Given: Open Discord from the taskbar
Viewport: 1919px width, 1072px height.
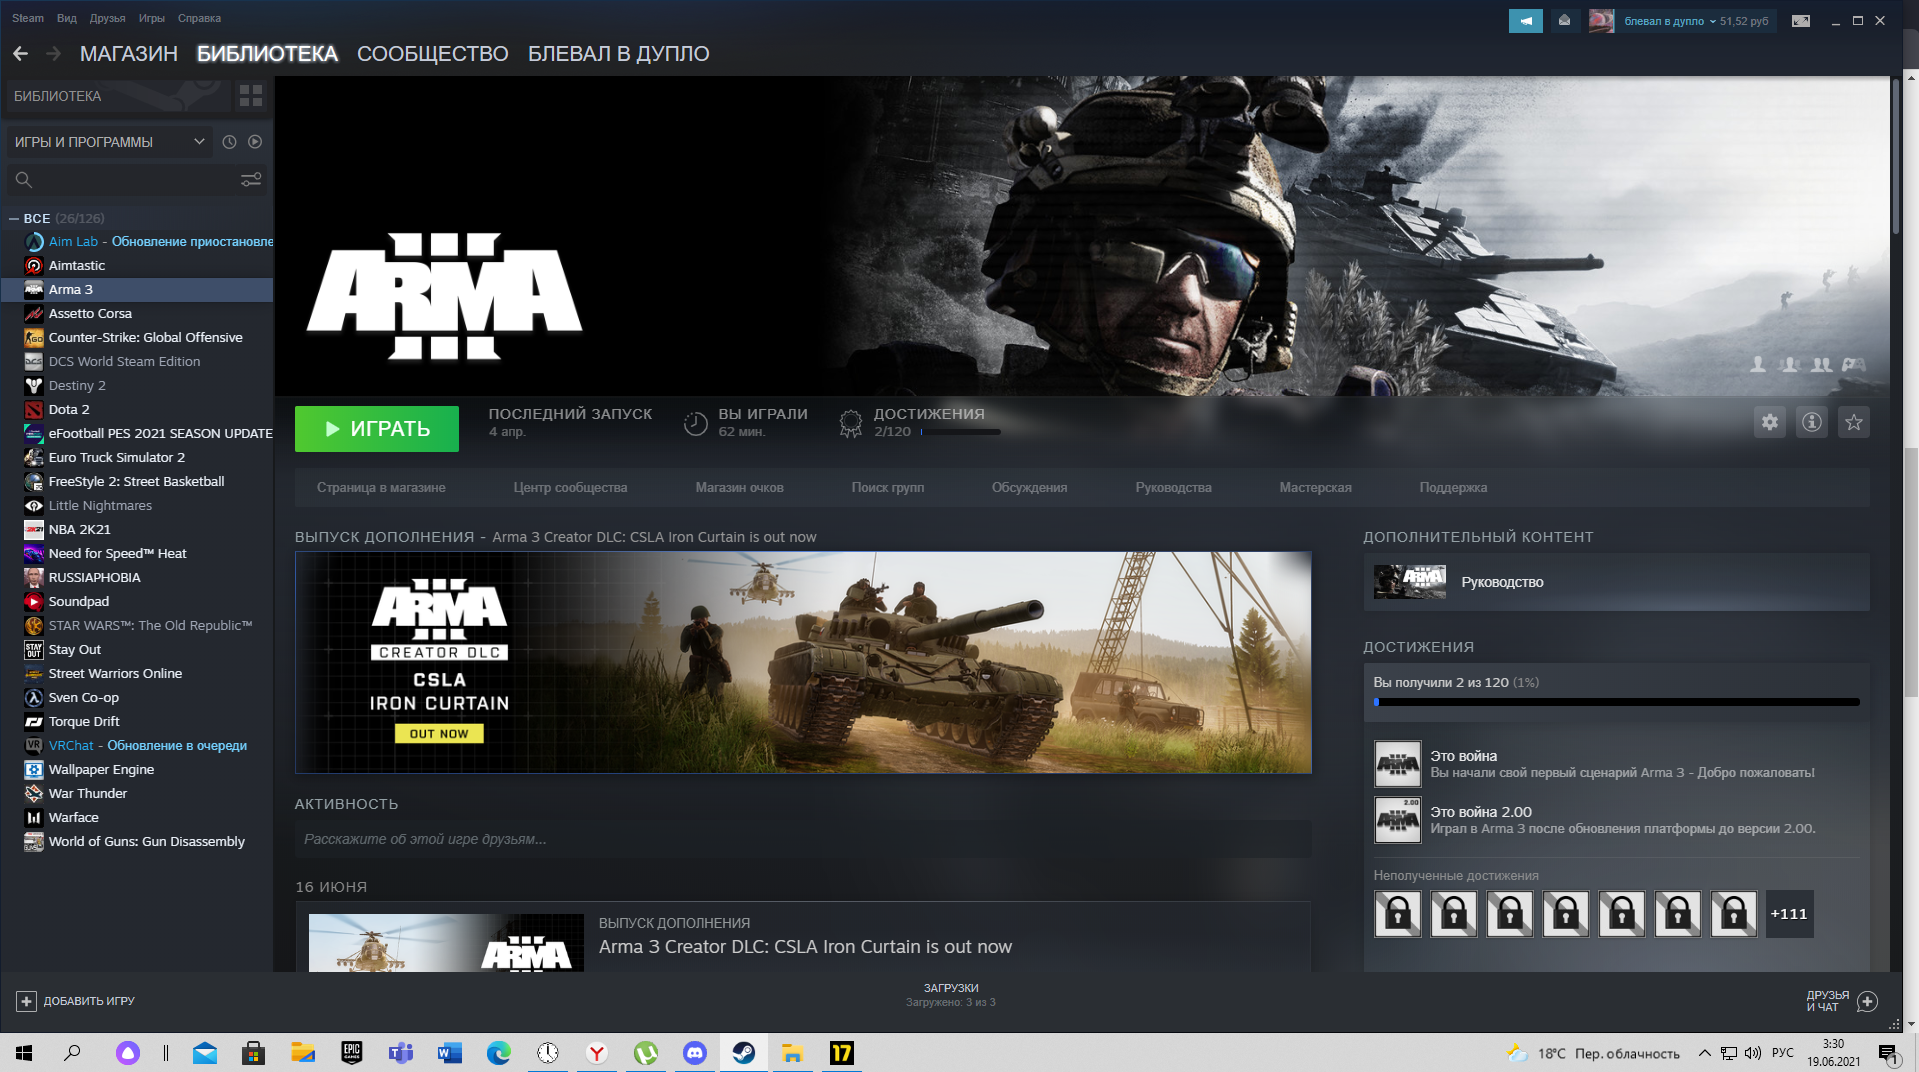Looking at the screenshot, I should coord(695,1053).
